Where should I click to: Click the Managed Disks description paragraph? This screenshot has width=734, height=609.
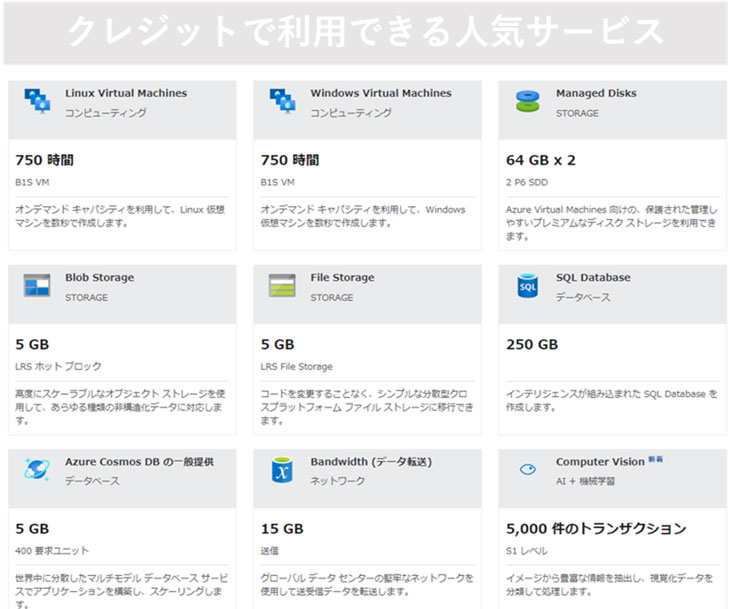pyautogui.click(x=611, y=223)
